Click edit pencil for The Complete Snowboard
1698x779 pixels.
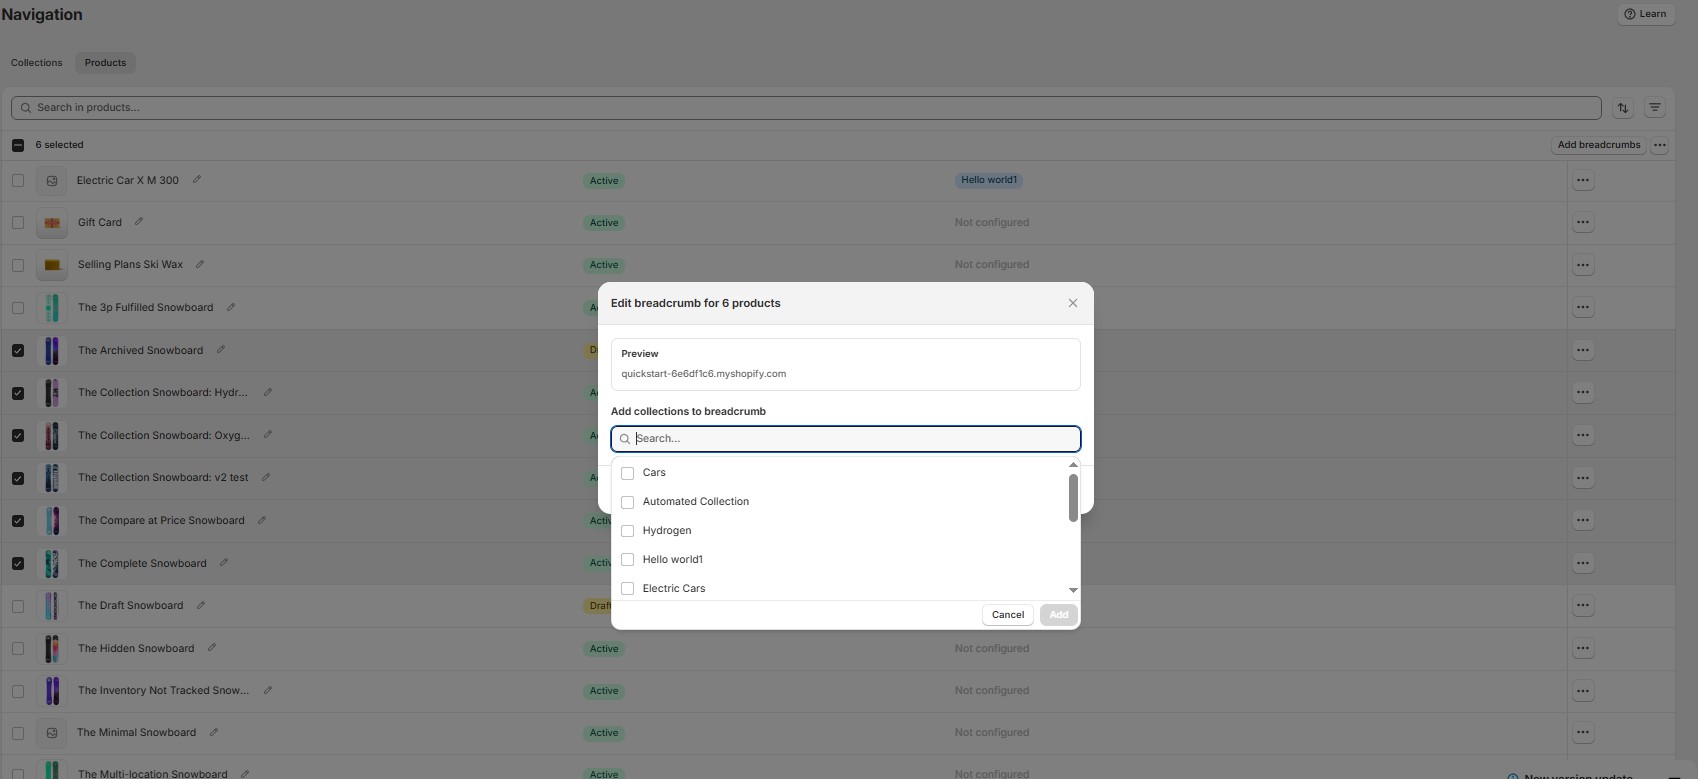pos(224,563)
